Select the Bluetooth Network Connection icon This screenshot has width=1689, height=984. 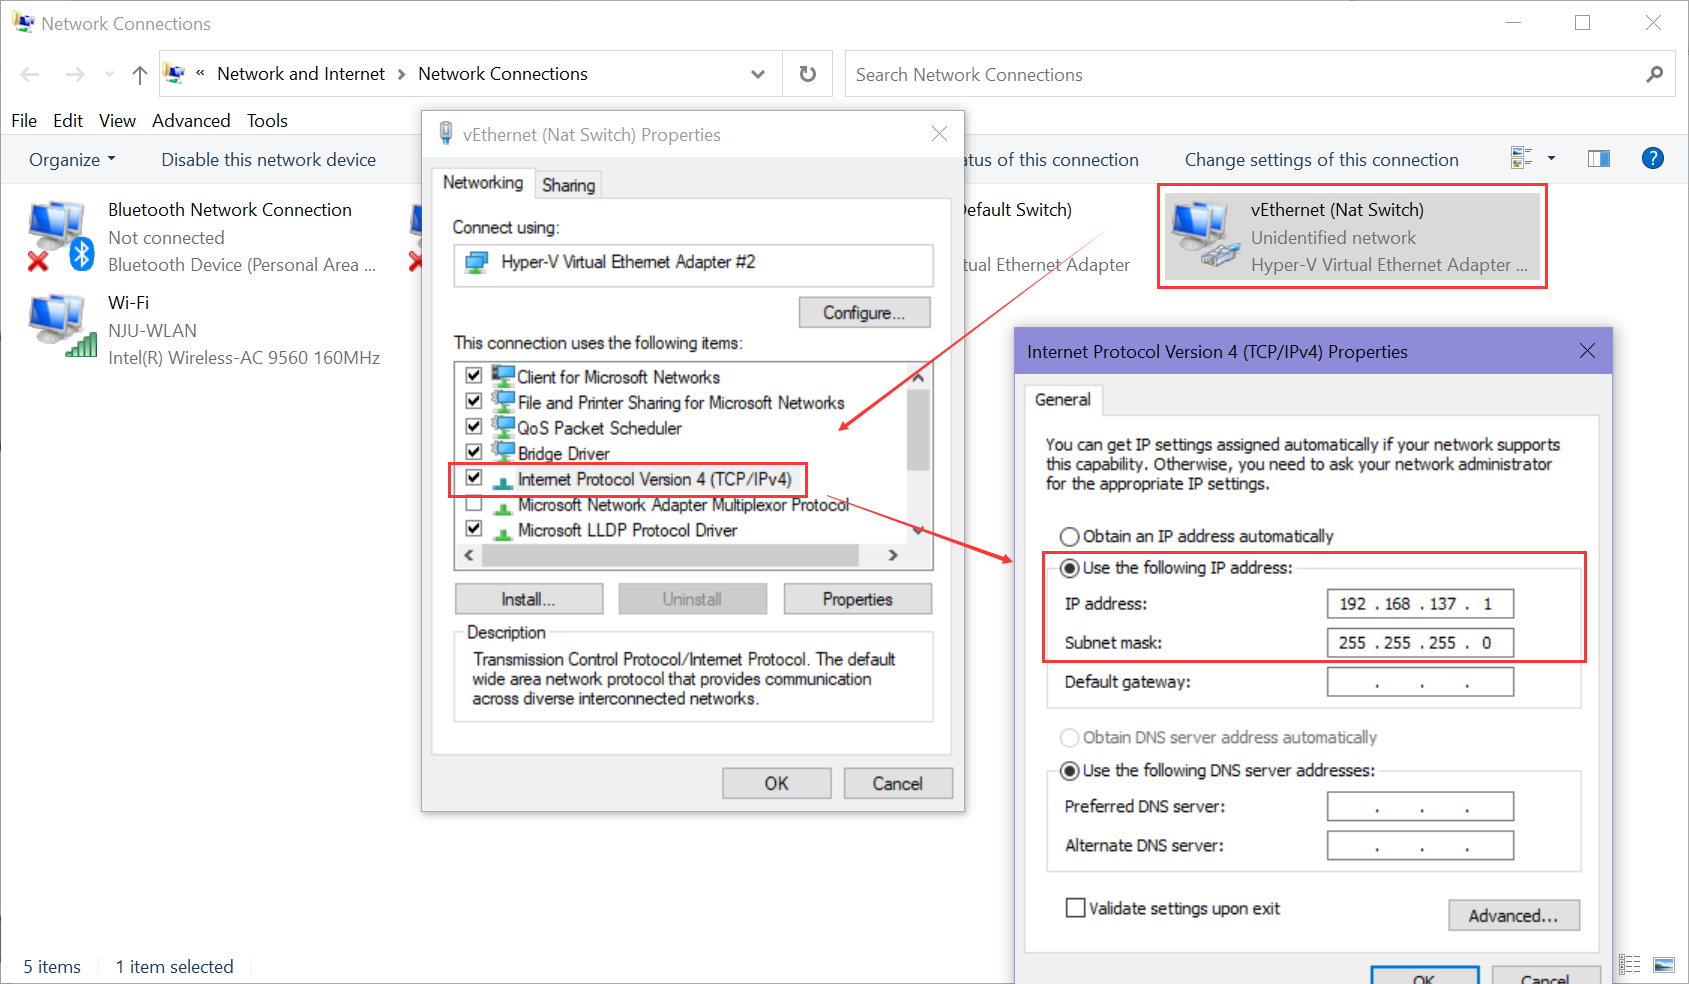click(x=60, y=236)
